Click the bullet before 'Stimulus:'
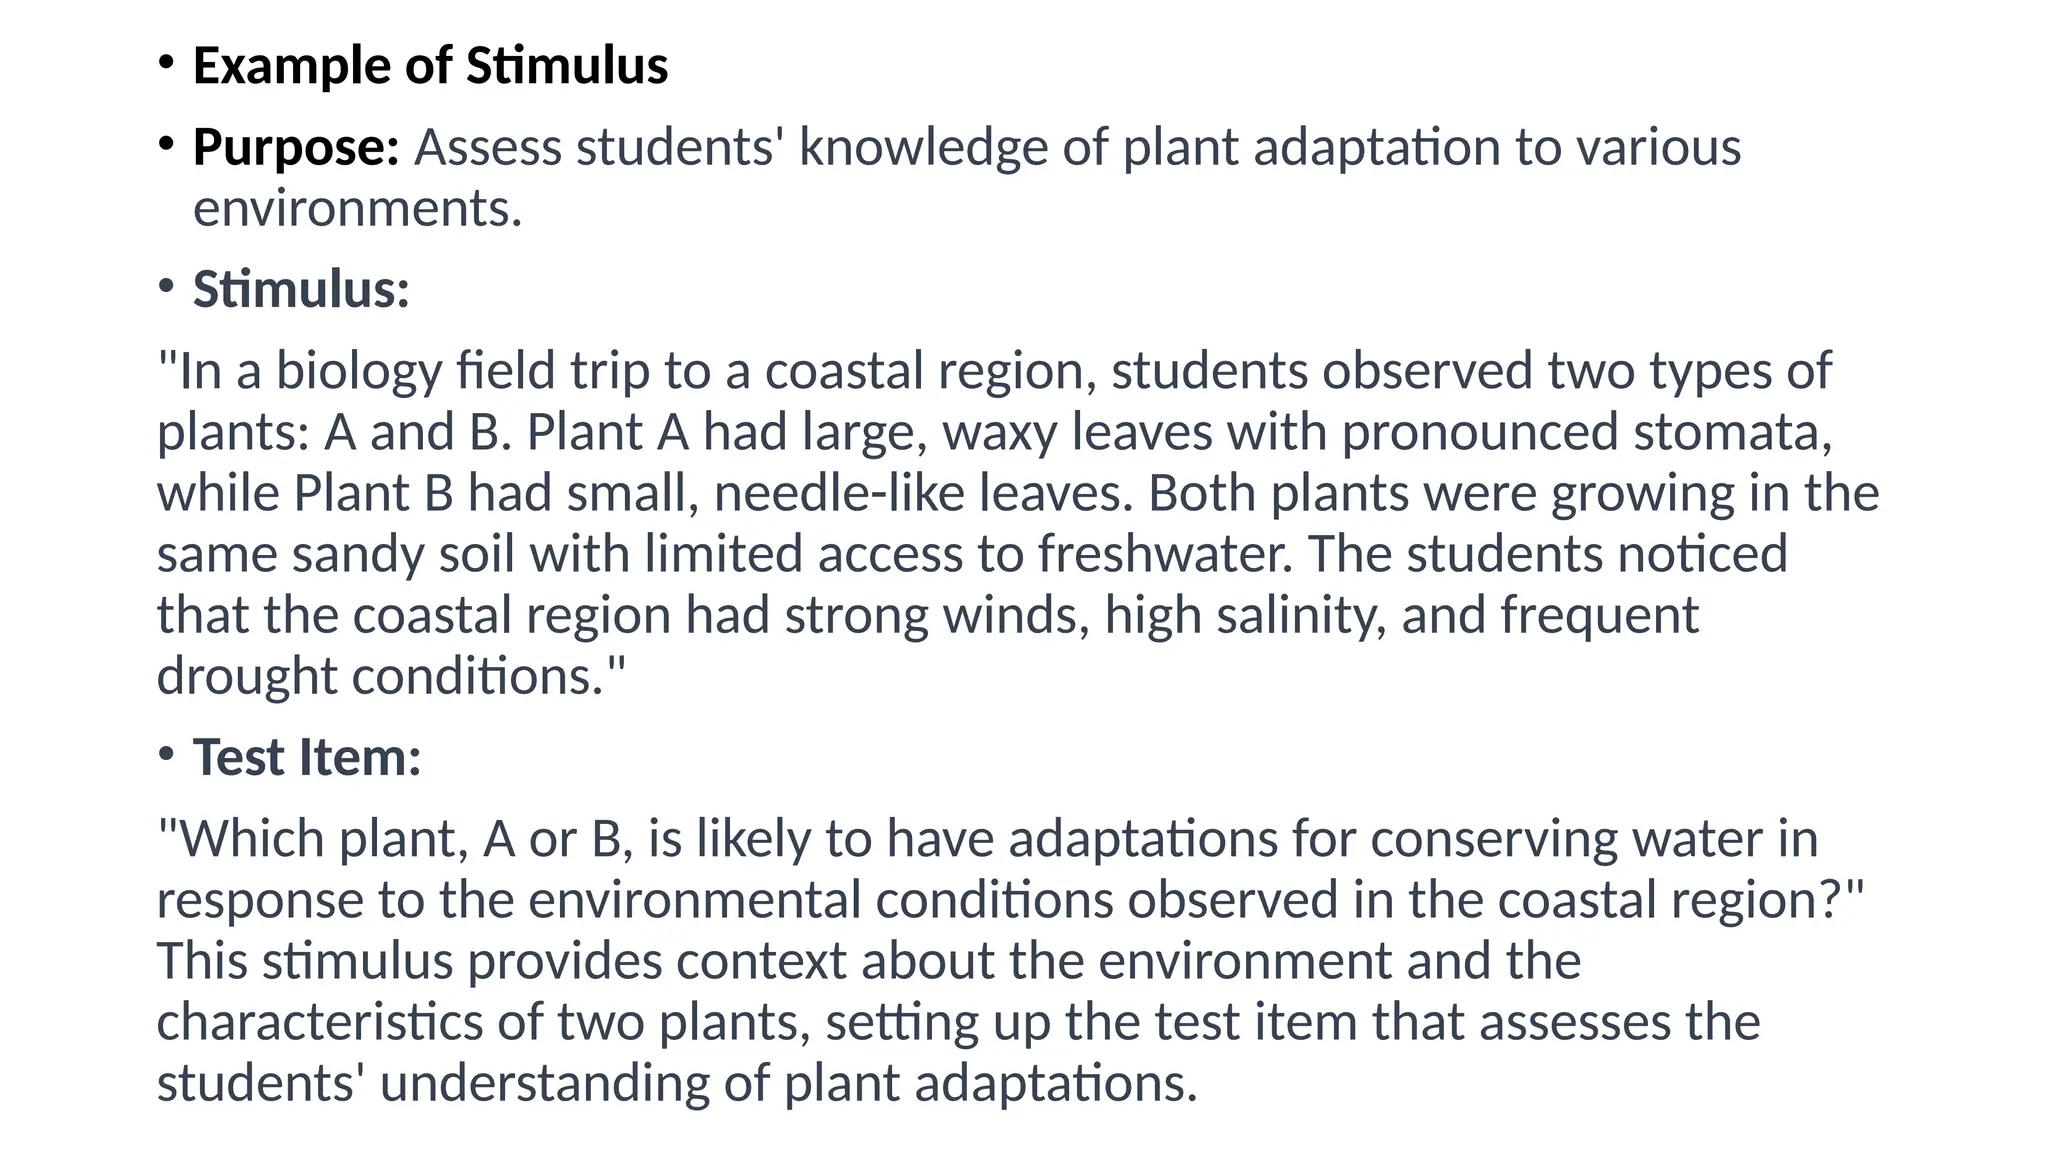2048x1152 pixels. [x=166, y=286]
